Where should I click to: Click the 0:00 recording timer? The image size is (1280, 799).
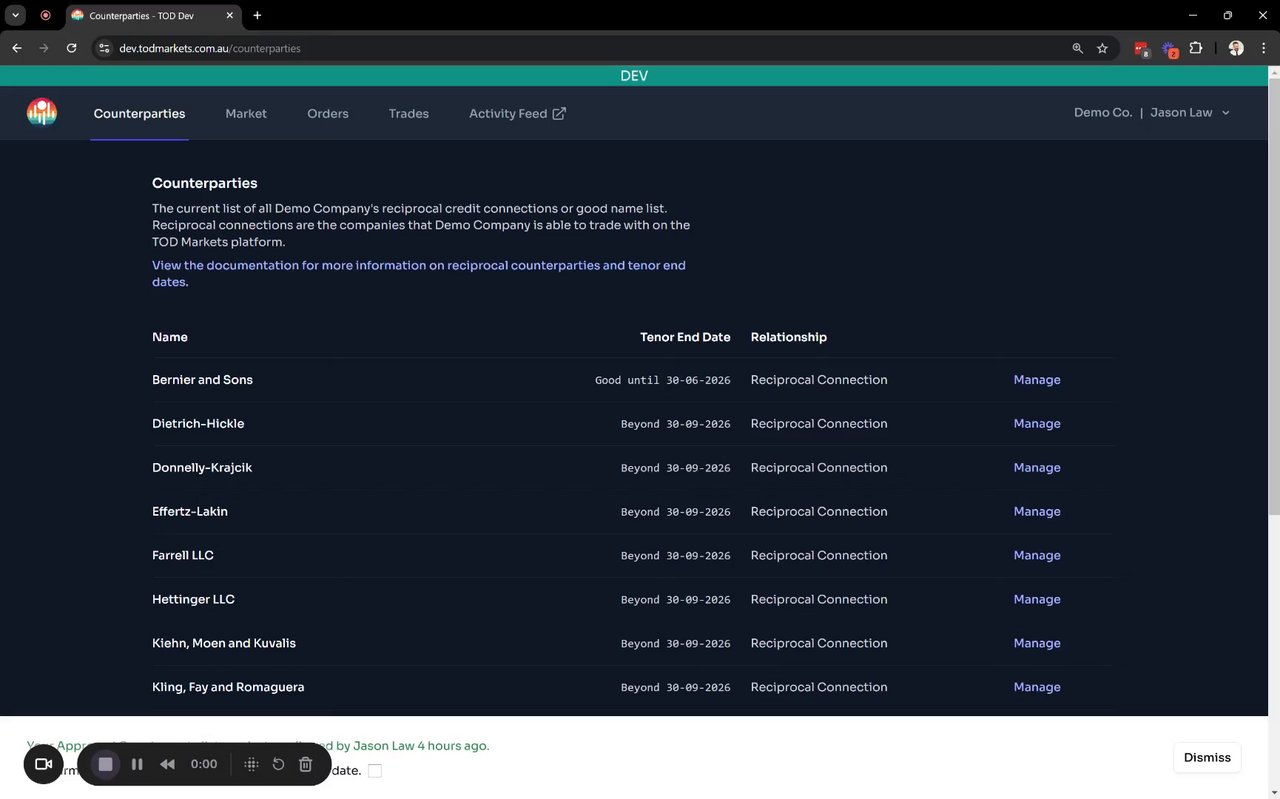pos(204,764)
